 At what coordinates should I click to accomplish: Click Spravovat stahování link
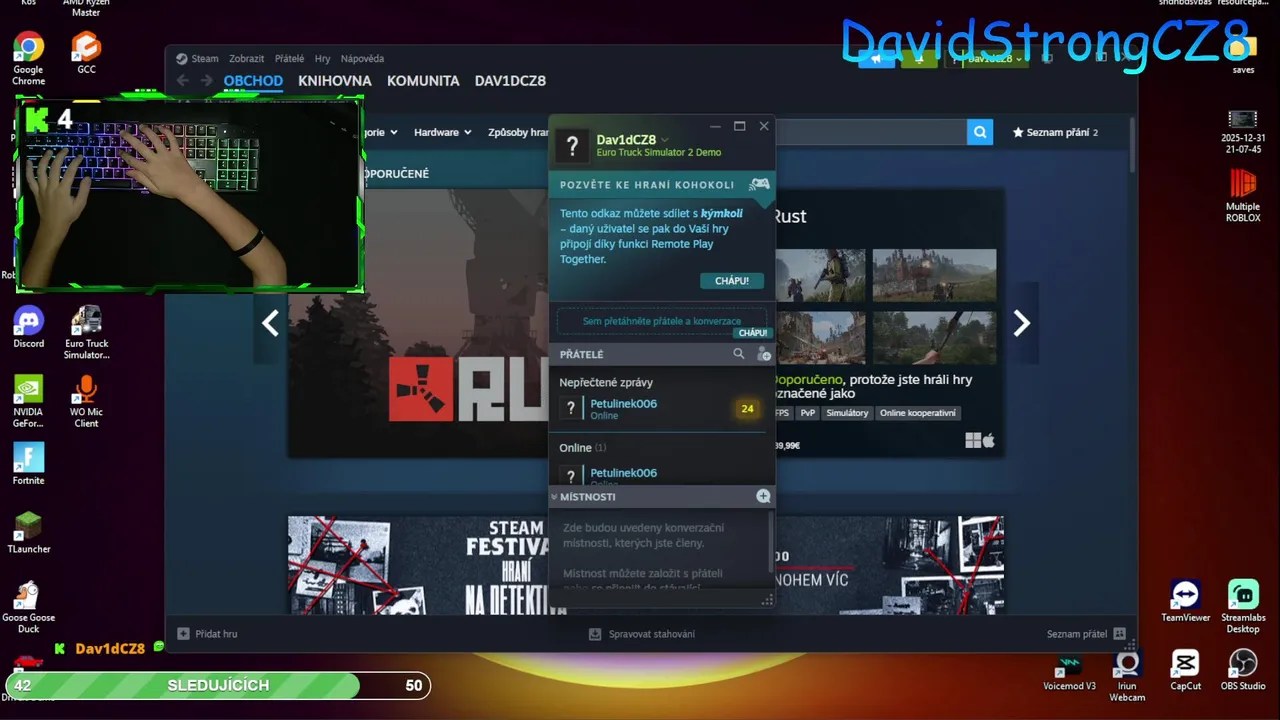(652, 634)
